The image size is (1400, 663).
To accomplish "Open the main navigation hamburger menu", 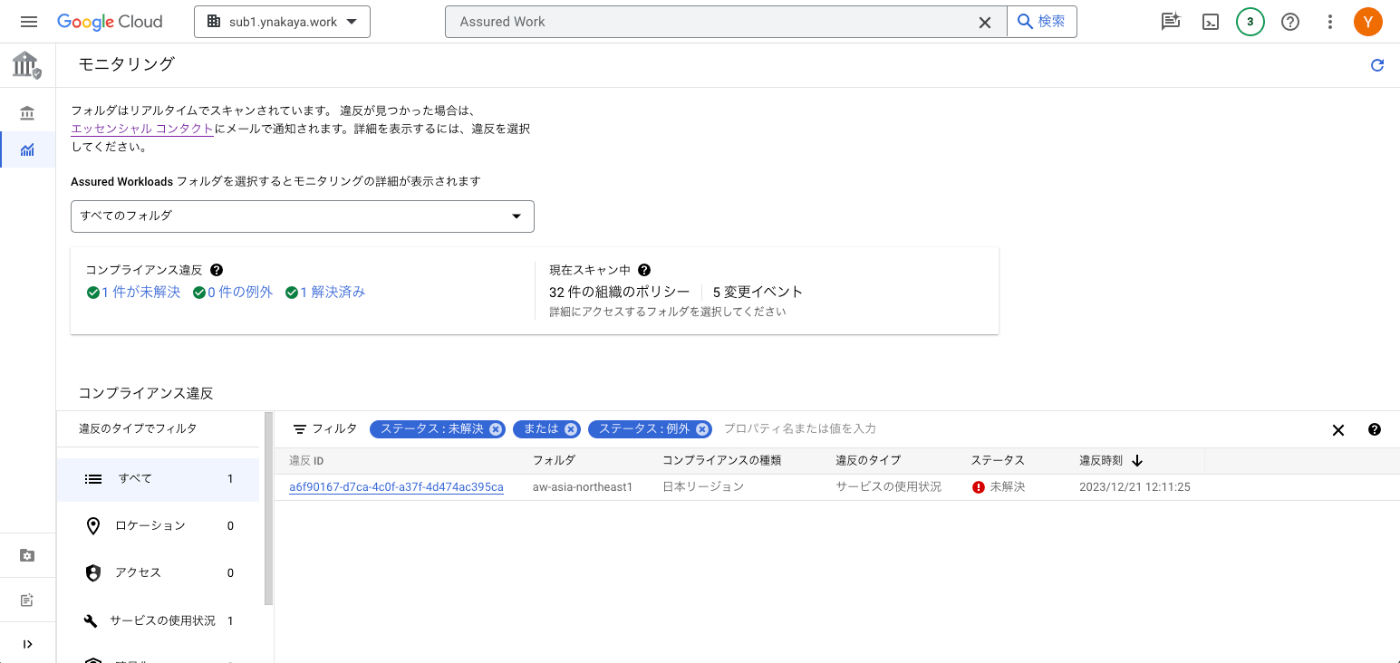I will point(28,22).
